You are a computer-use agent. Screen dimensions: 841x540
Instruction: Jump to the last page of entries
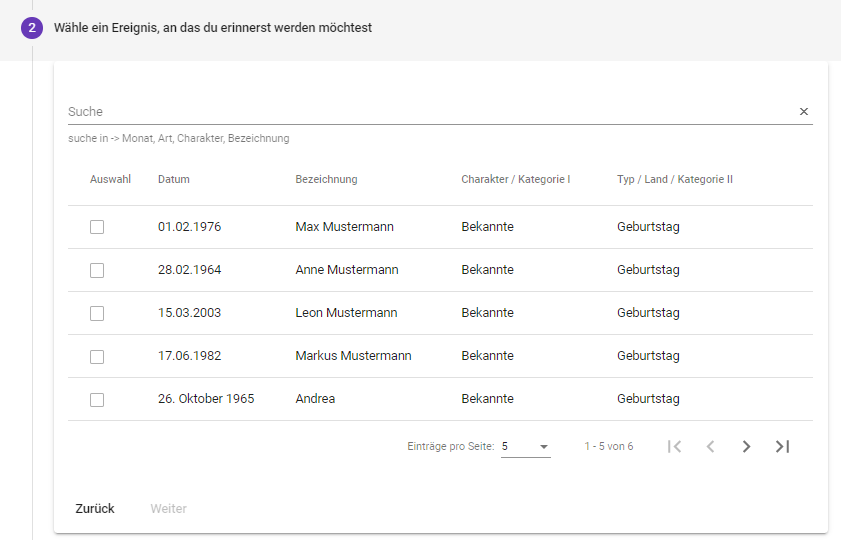[x=782, y=446]
